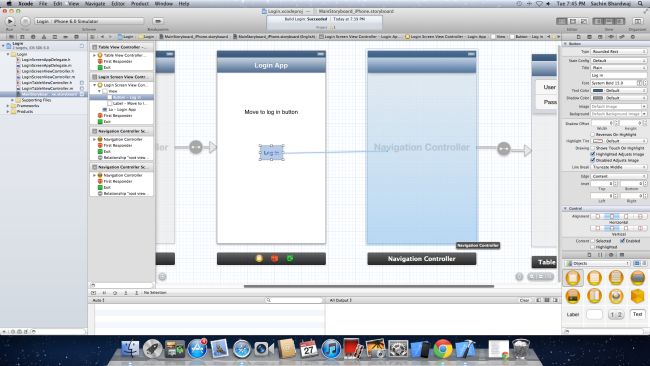650x366 pixels.
Task: Click the Breakpoints toggle button in the toolbar
Action: (x=158, y=21)
